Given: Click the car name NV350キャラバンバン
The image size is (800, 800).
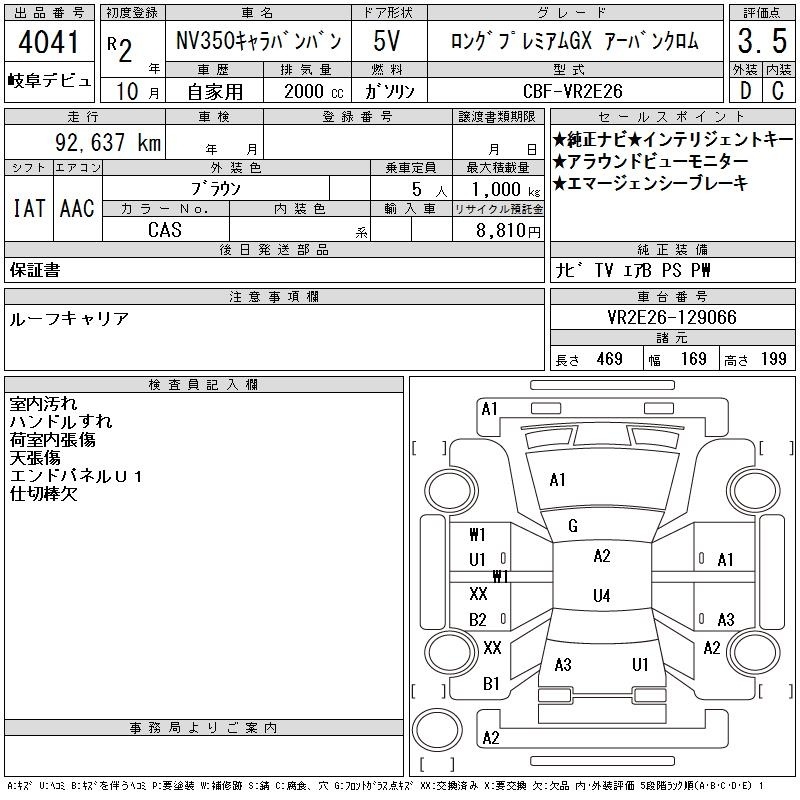Looking at the screenshot, I should (x=258, y=42).
